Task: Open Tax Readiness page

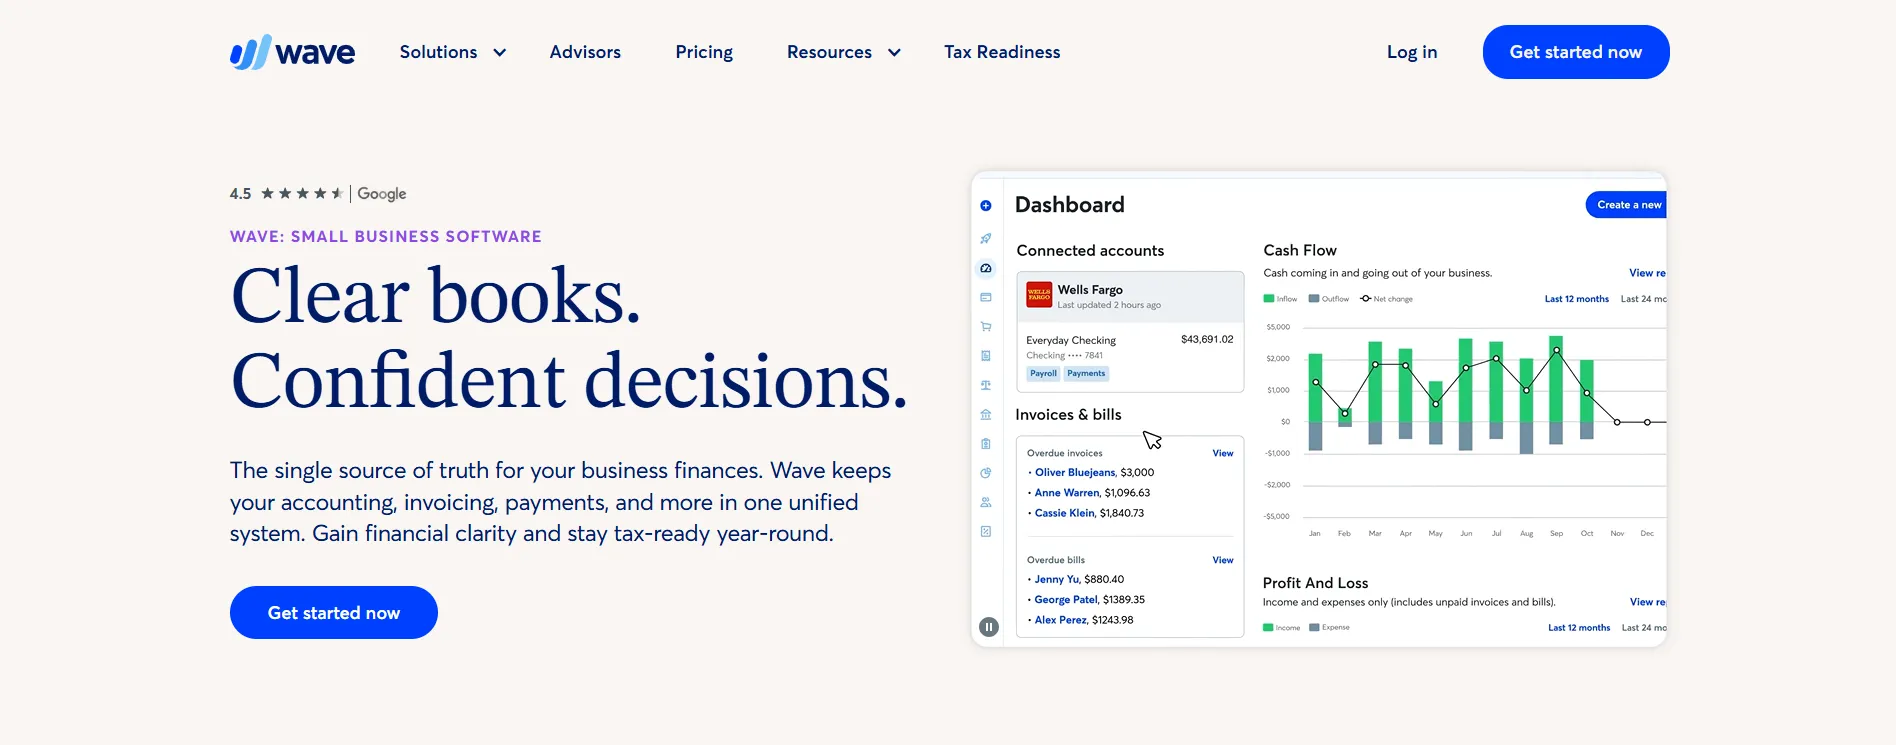Action: click(x=1002, y=52)
